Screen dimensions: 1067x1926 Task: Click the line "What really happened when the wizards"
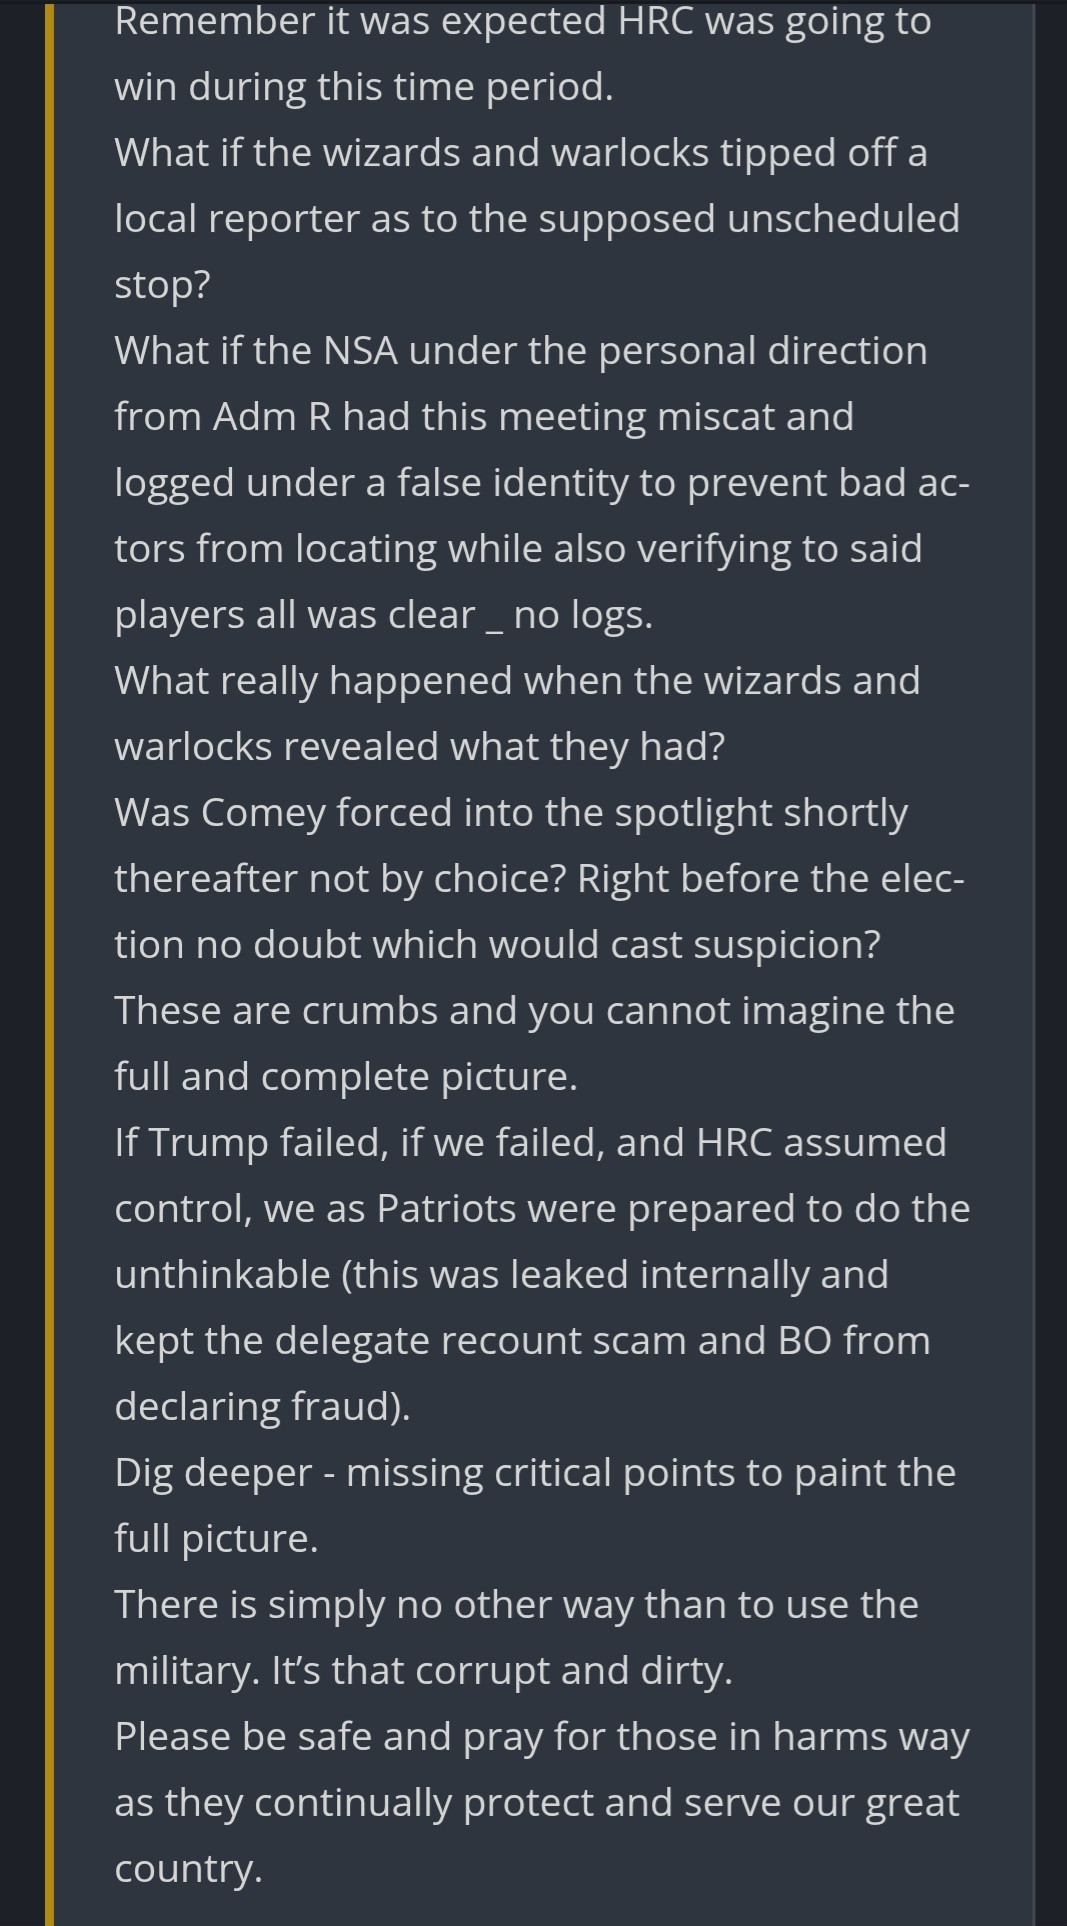point(516,681)
